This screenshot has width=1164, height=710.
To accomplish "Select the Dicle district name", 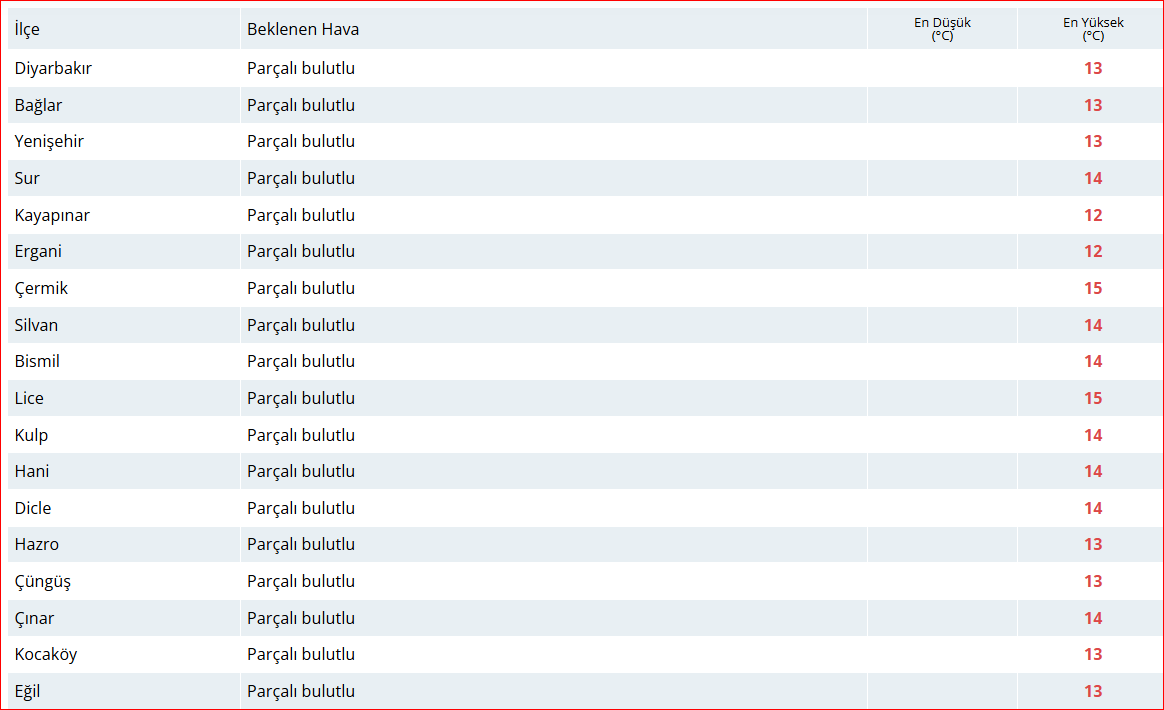I will pyautogui.click(x=33, y=508).
